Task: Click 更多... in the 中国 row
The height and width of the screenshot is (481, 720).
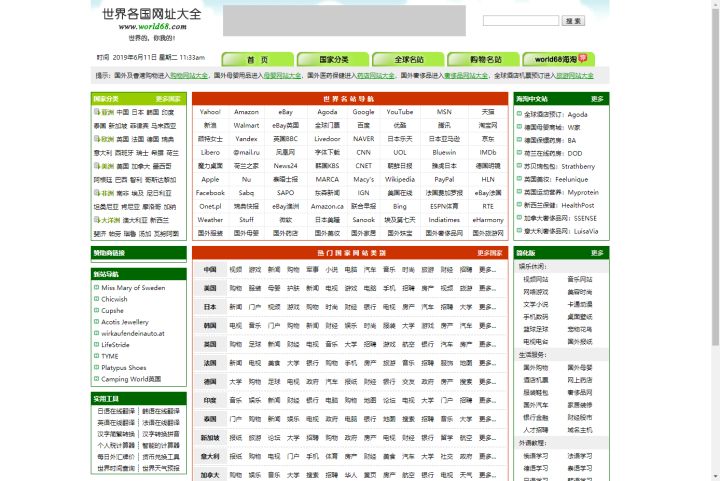Action: coord(487,269)
